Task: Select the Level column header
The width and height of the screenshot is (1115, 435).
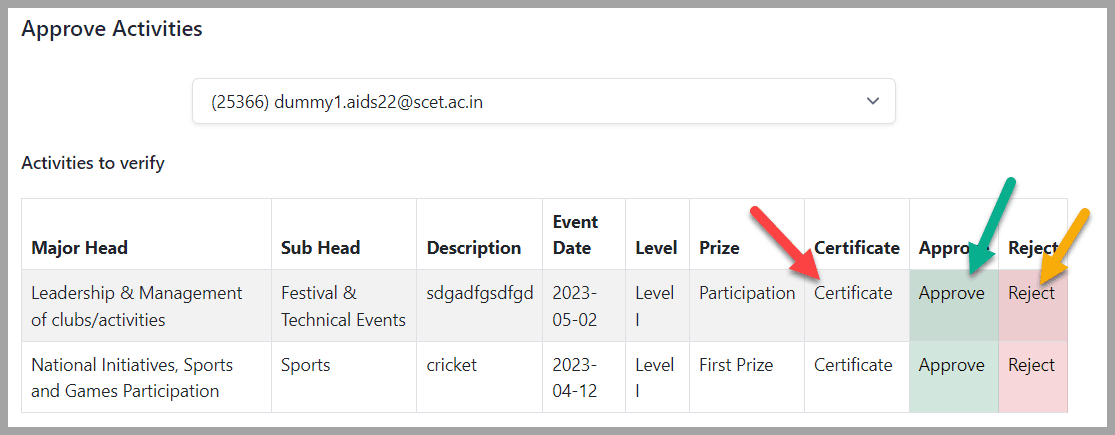Action: pos(656,247)
